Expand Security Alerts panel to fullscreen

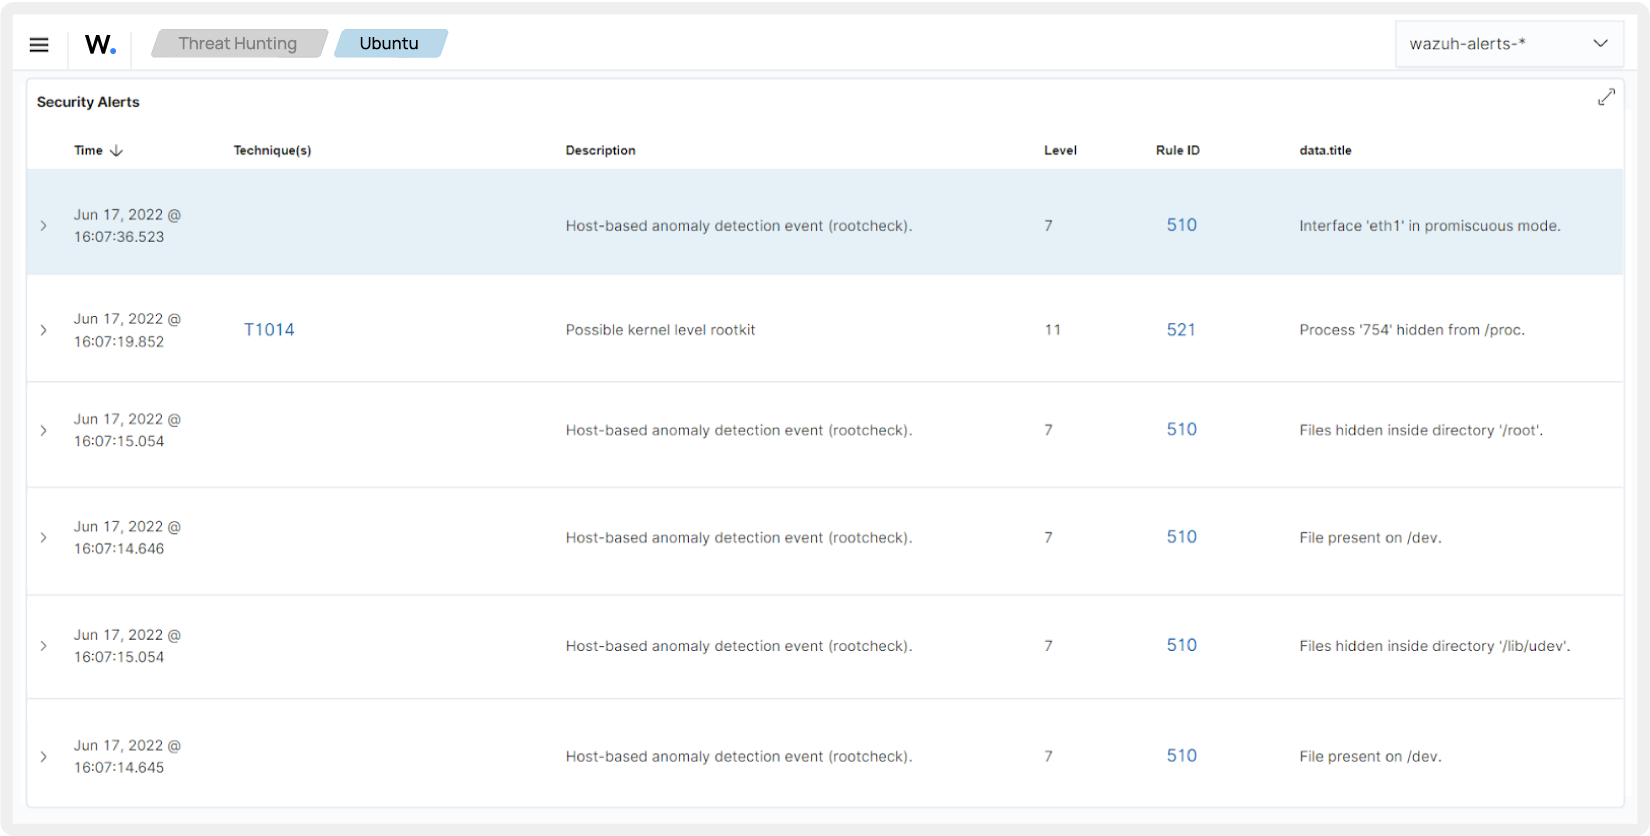click(x=1606, y=97)
